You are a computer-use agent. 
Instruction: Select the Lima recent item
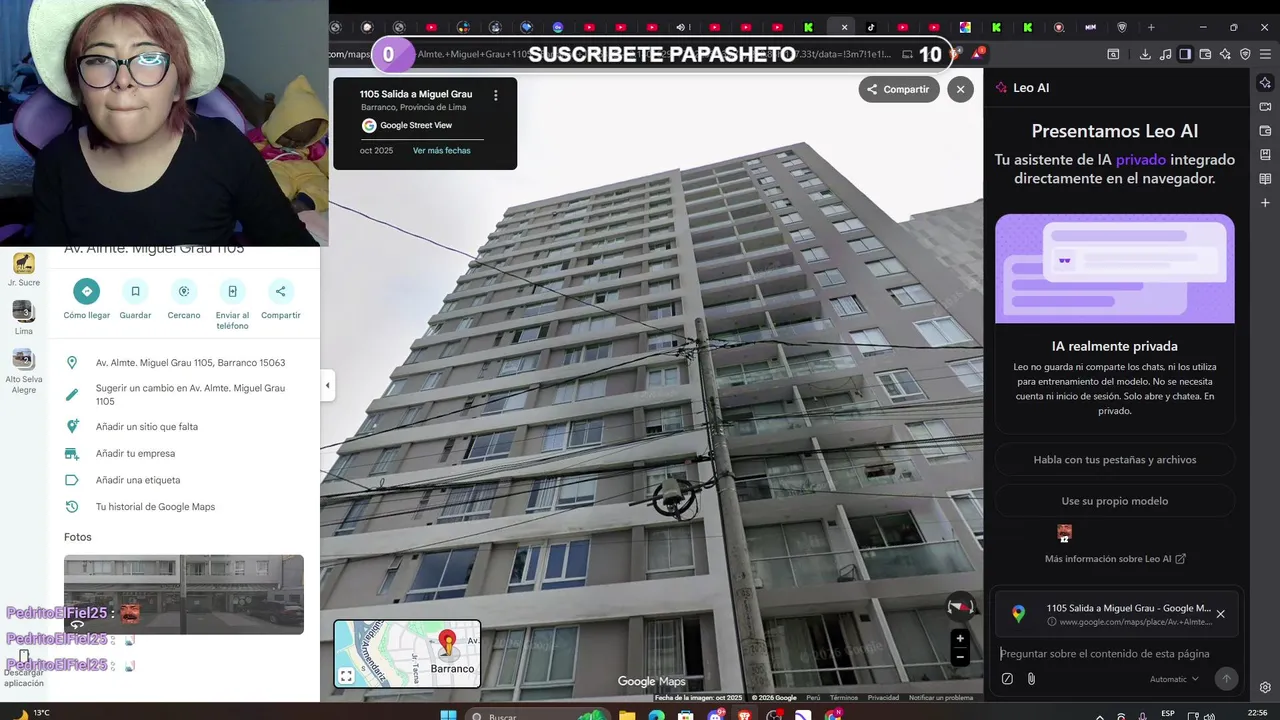[24, 318]
